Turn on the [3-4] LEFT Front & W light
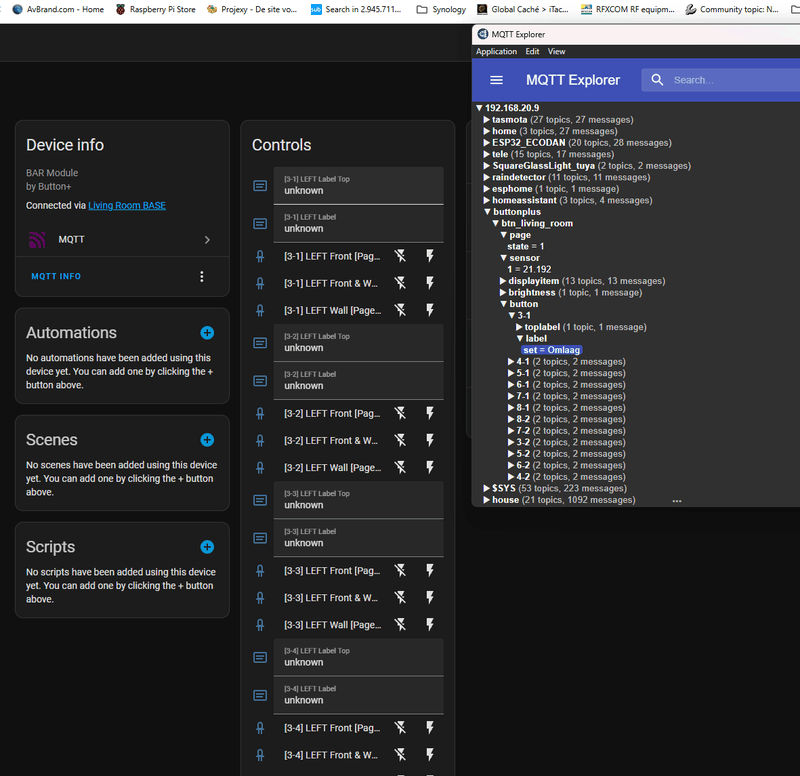The height and width of the screenshot is (776, 800). tap(430, 754)
